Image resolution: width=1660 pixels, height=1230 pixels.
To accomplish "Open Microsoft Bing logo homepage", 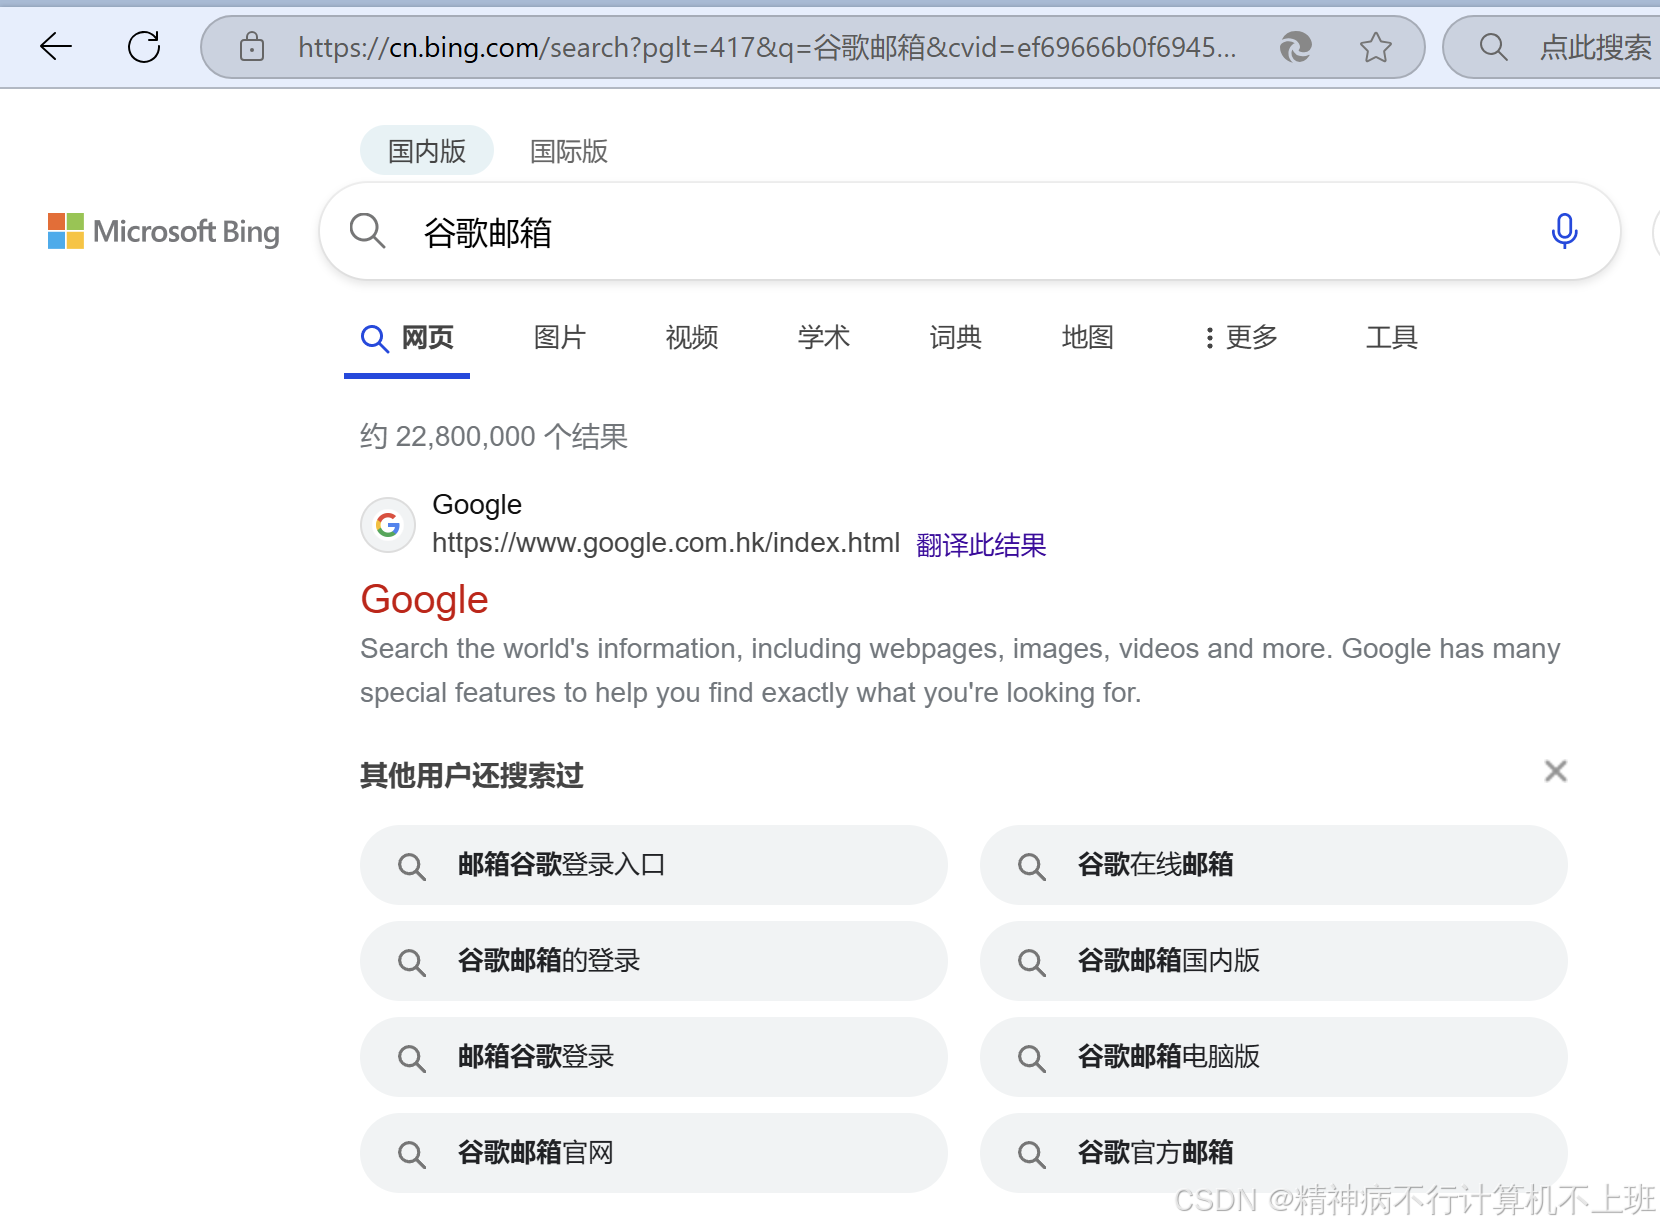I will pyautogui.click(x=164, y=231).
